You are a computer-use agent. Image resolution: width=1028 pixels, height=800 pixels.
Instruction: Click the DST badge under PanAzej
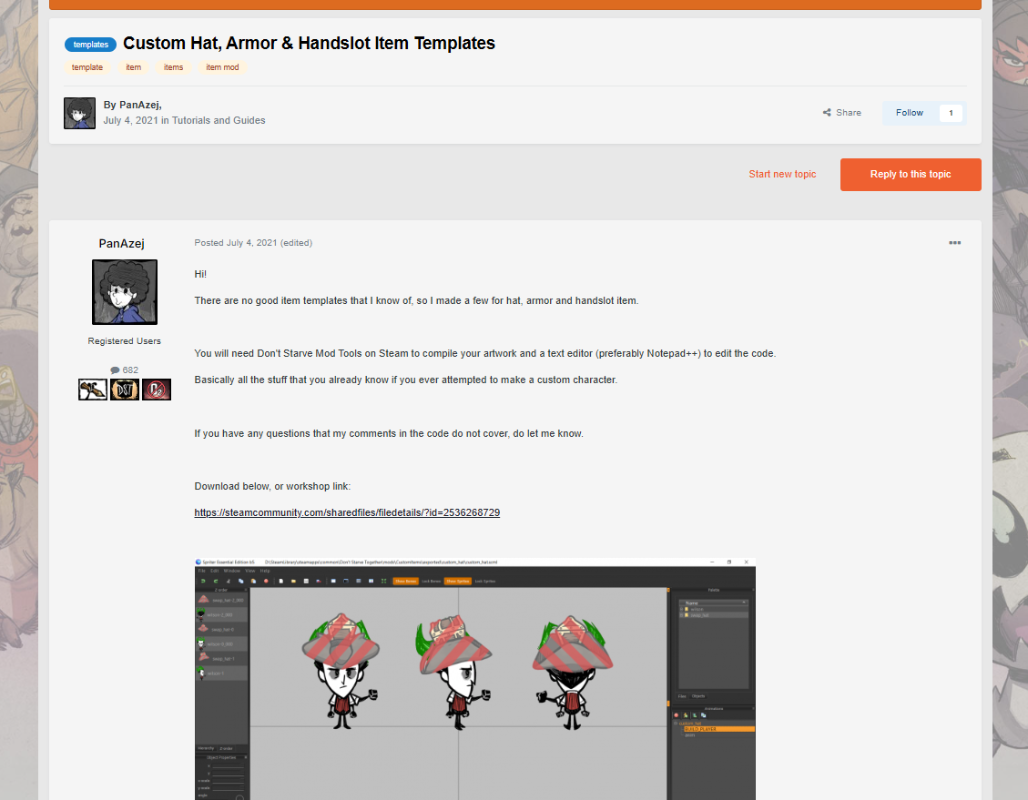(125, 390)
